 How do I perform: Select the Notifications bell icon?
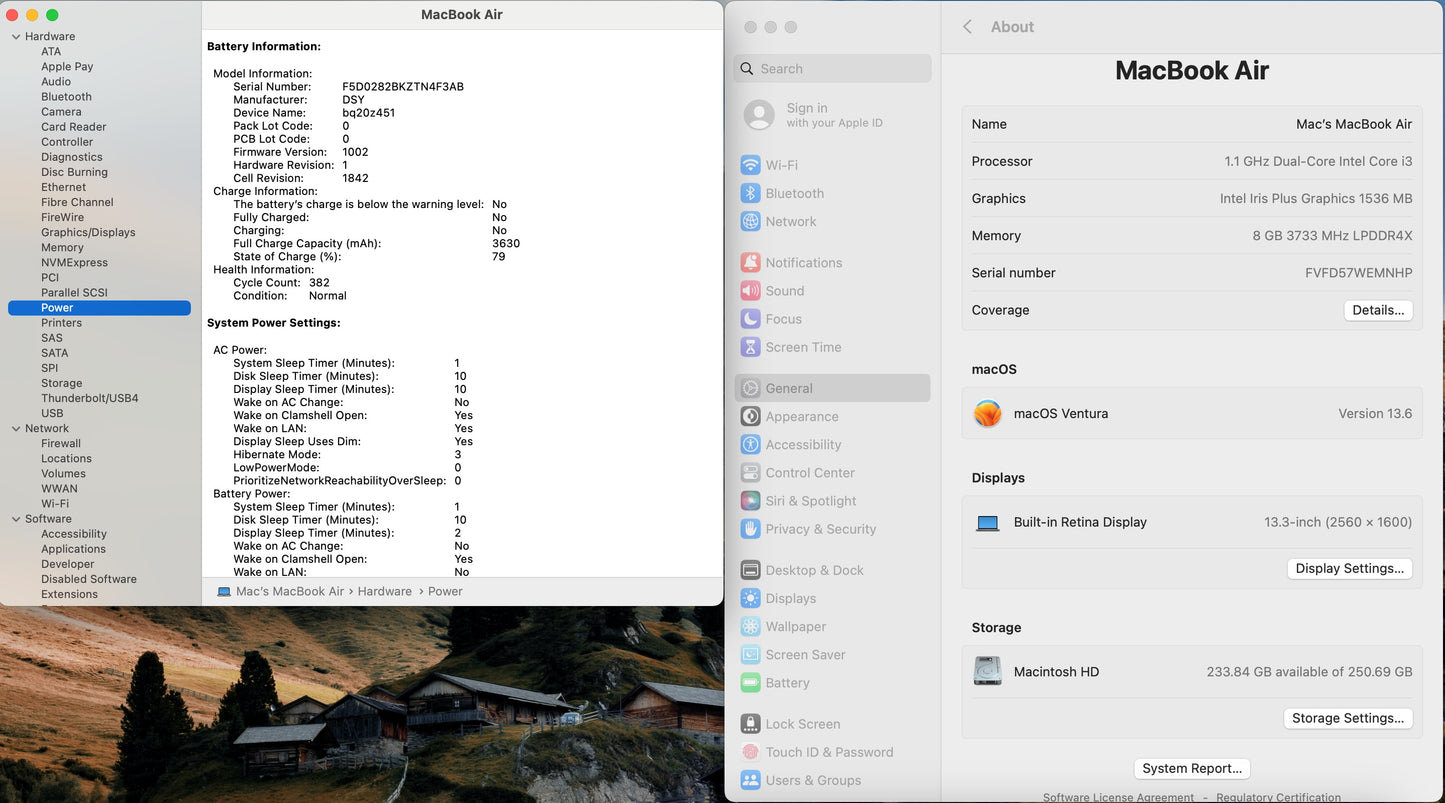click(x=750, y=262)
